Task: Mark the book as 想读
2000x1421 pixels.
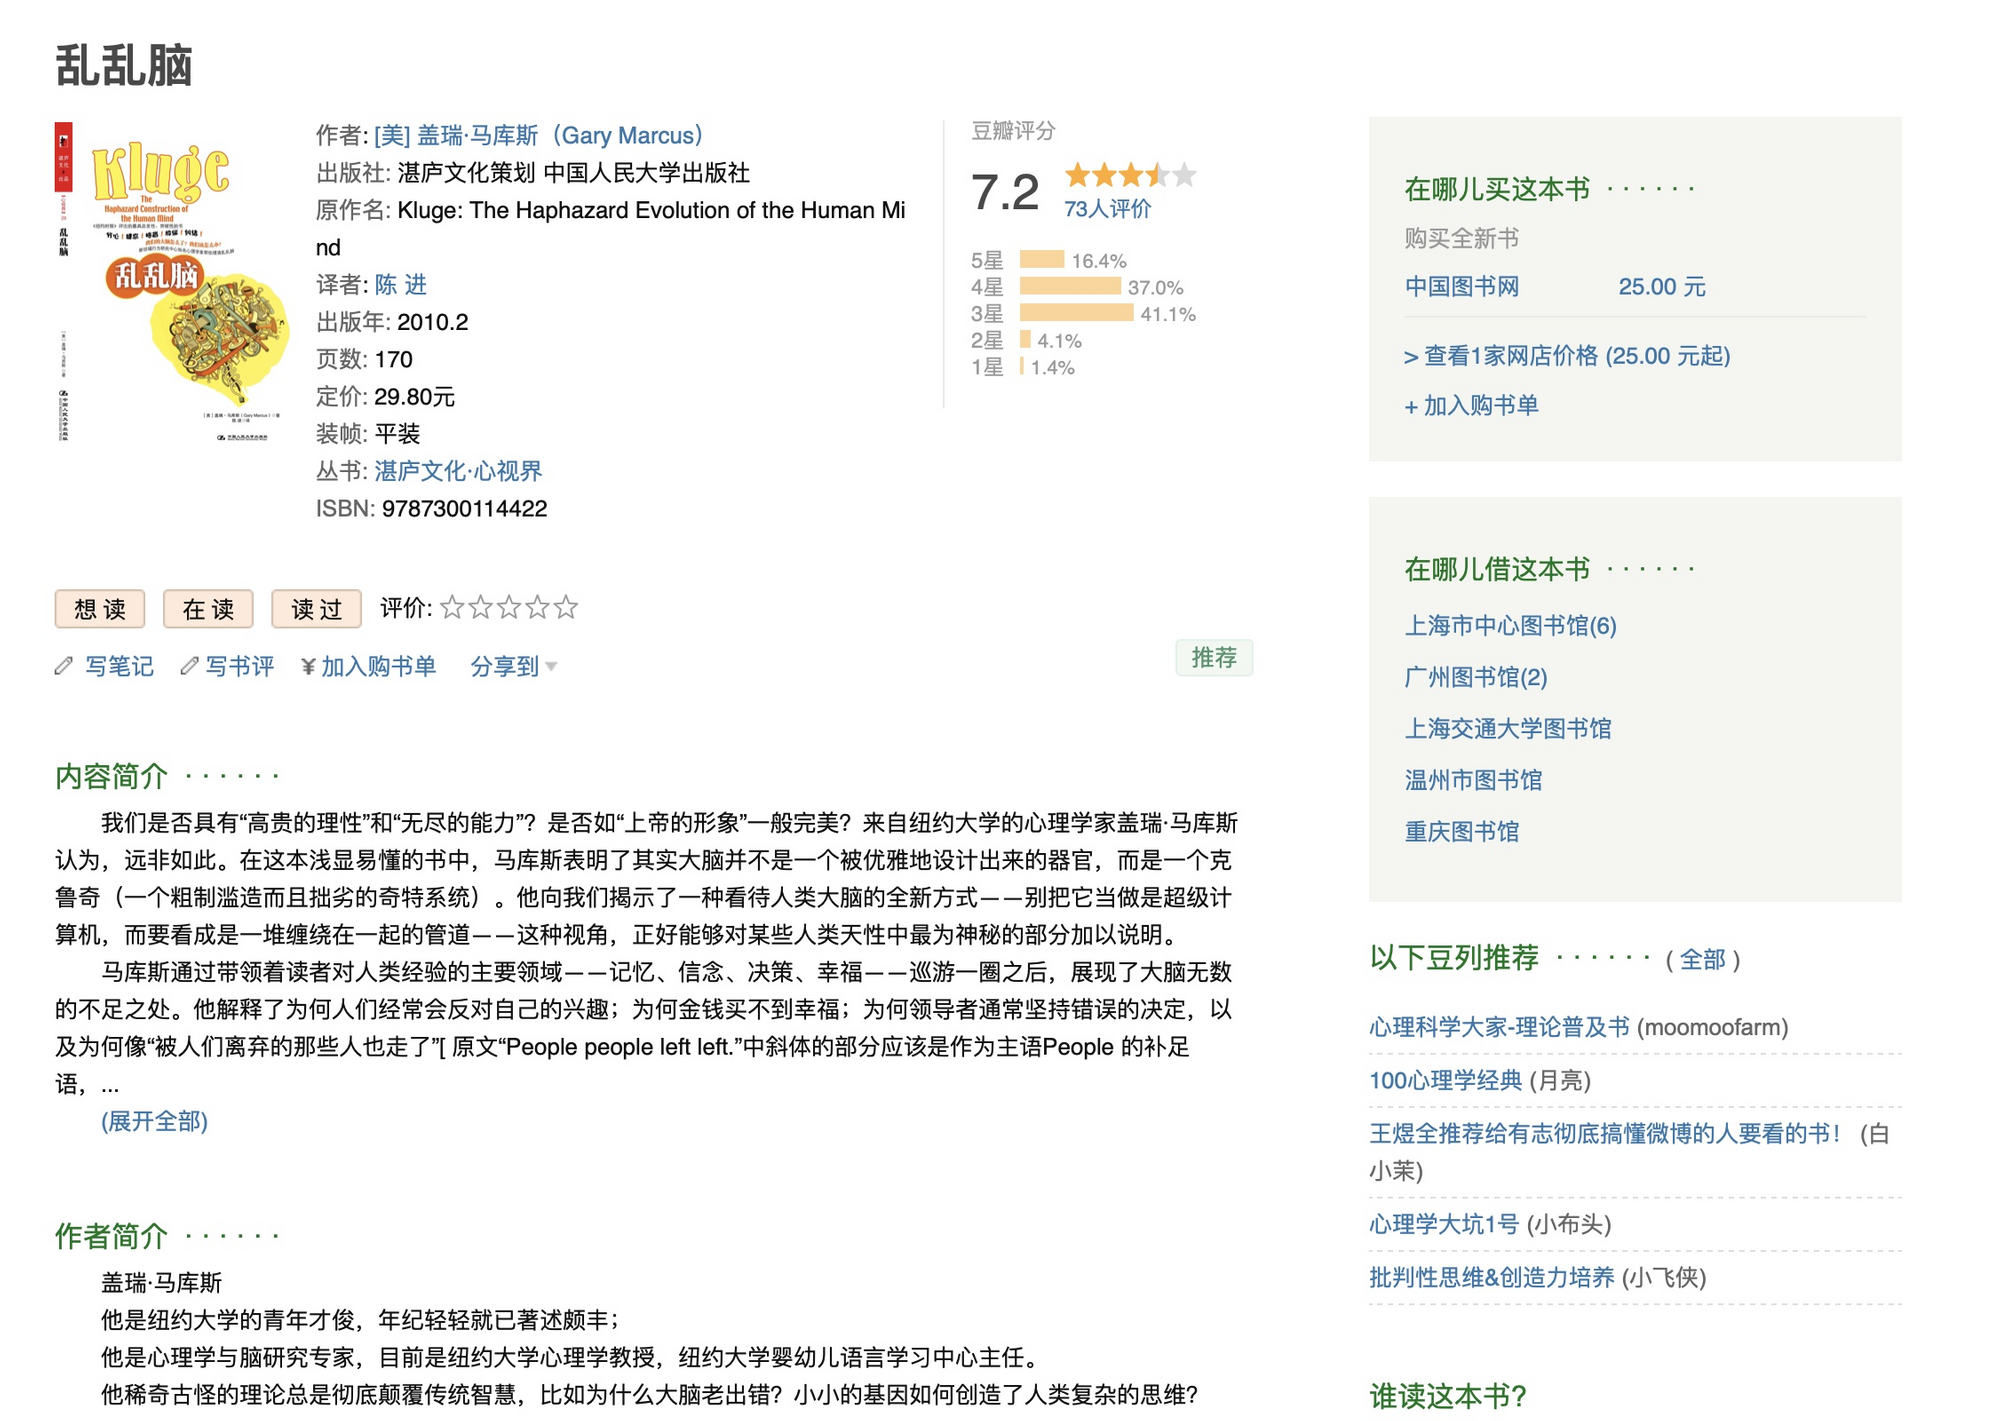Action: click(x=100, y=609)
